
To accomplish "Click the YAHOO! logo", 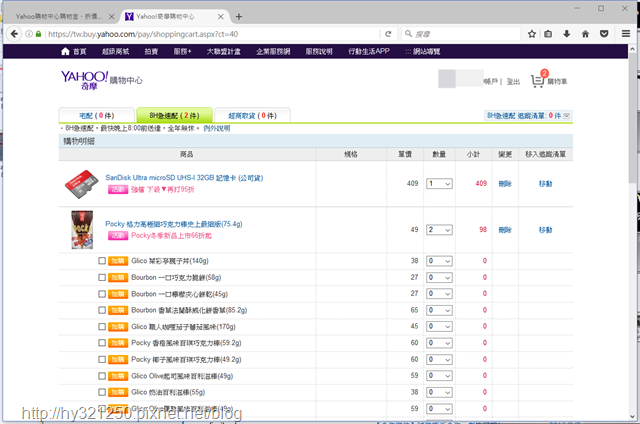I will (84, 79).
